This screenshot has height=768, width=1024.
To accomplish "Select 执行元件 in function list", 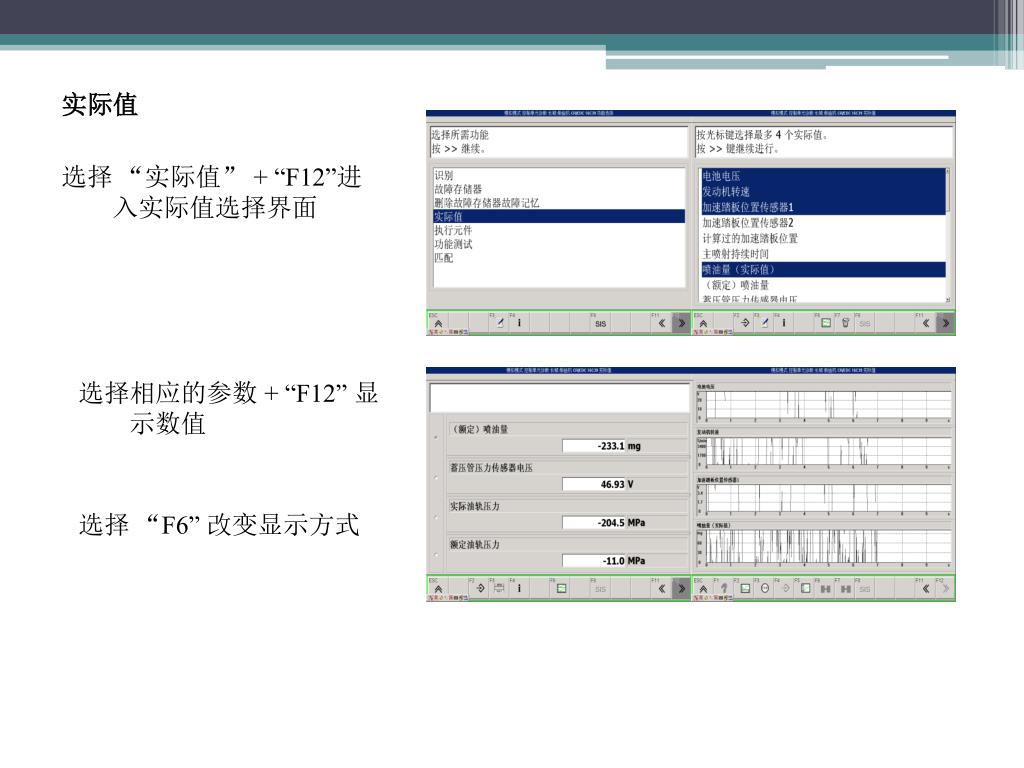I will coord(453,230).
